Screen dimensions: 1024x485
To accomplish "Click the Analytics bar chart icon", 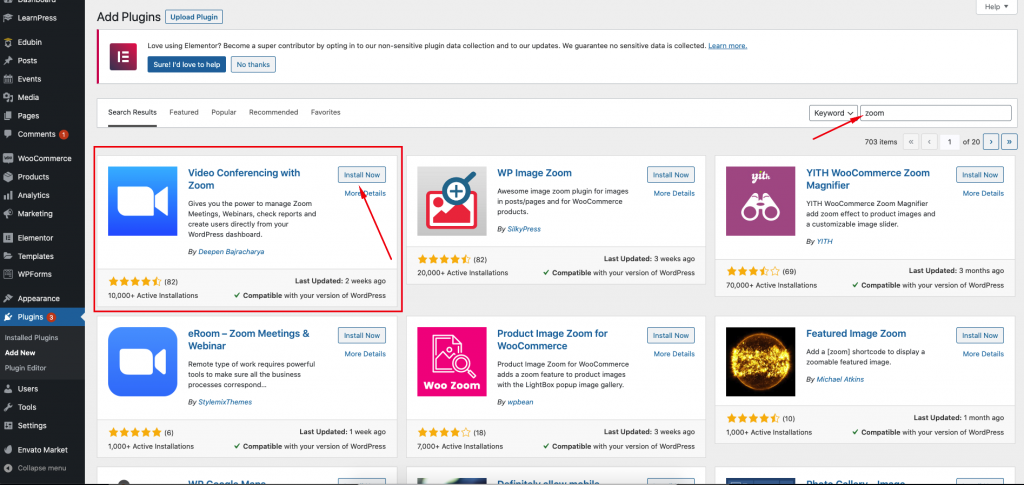I will [x=8, y=195].
